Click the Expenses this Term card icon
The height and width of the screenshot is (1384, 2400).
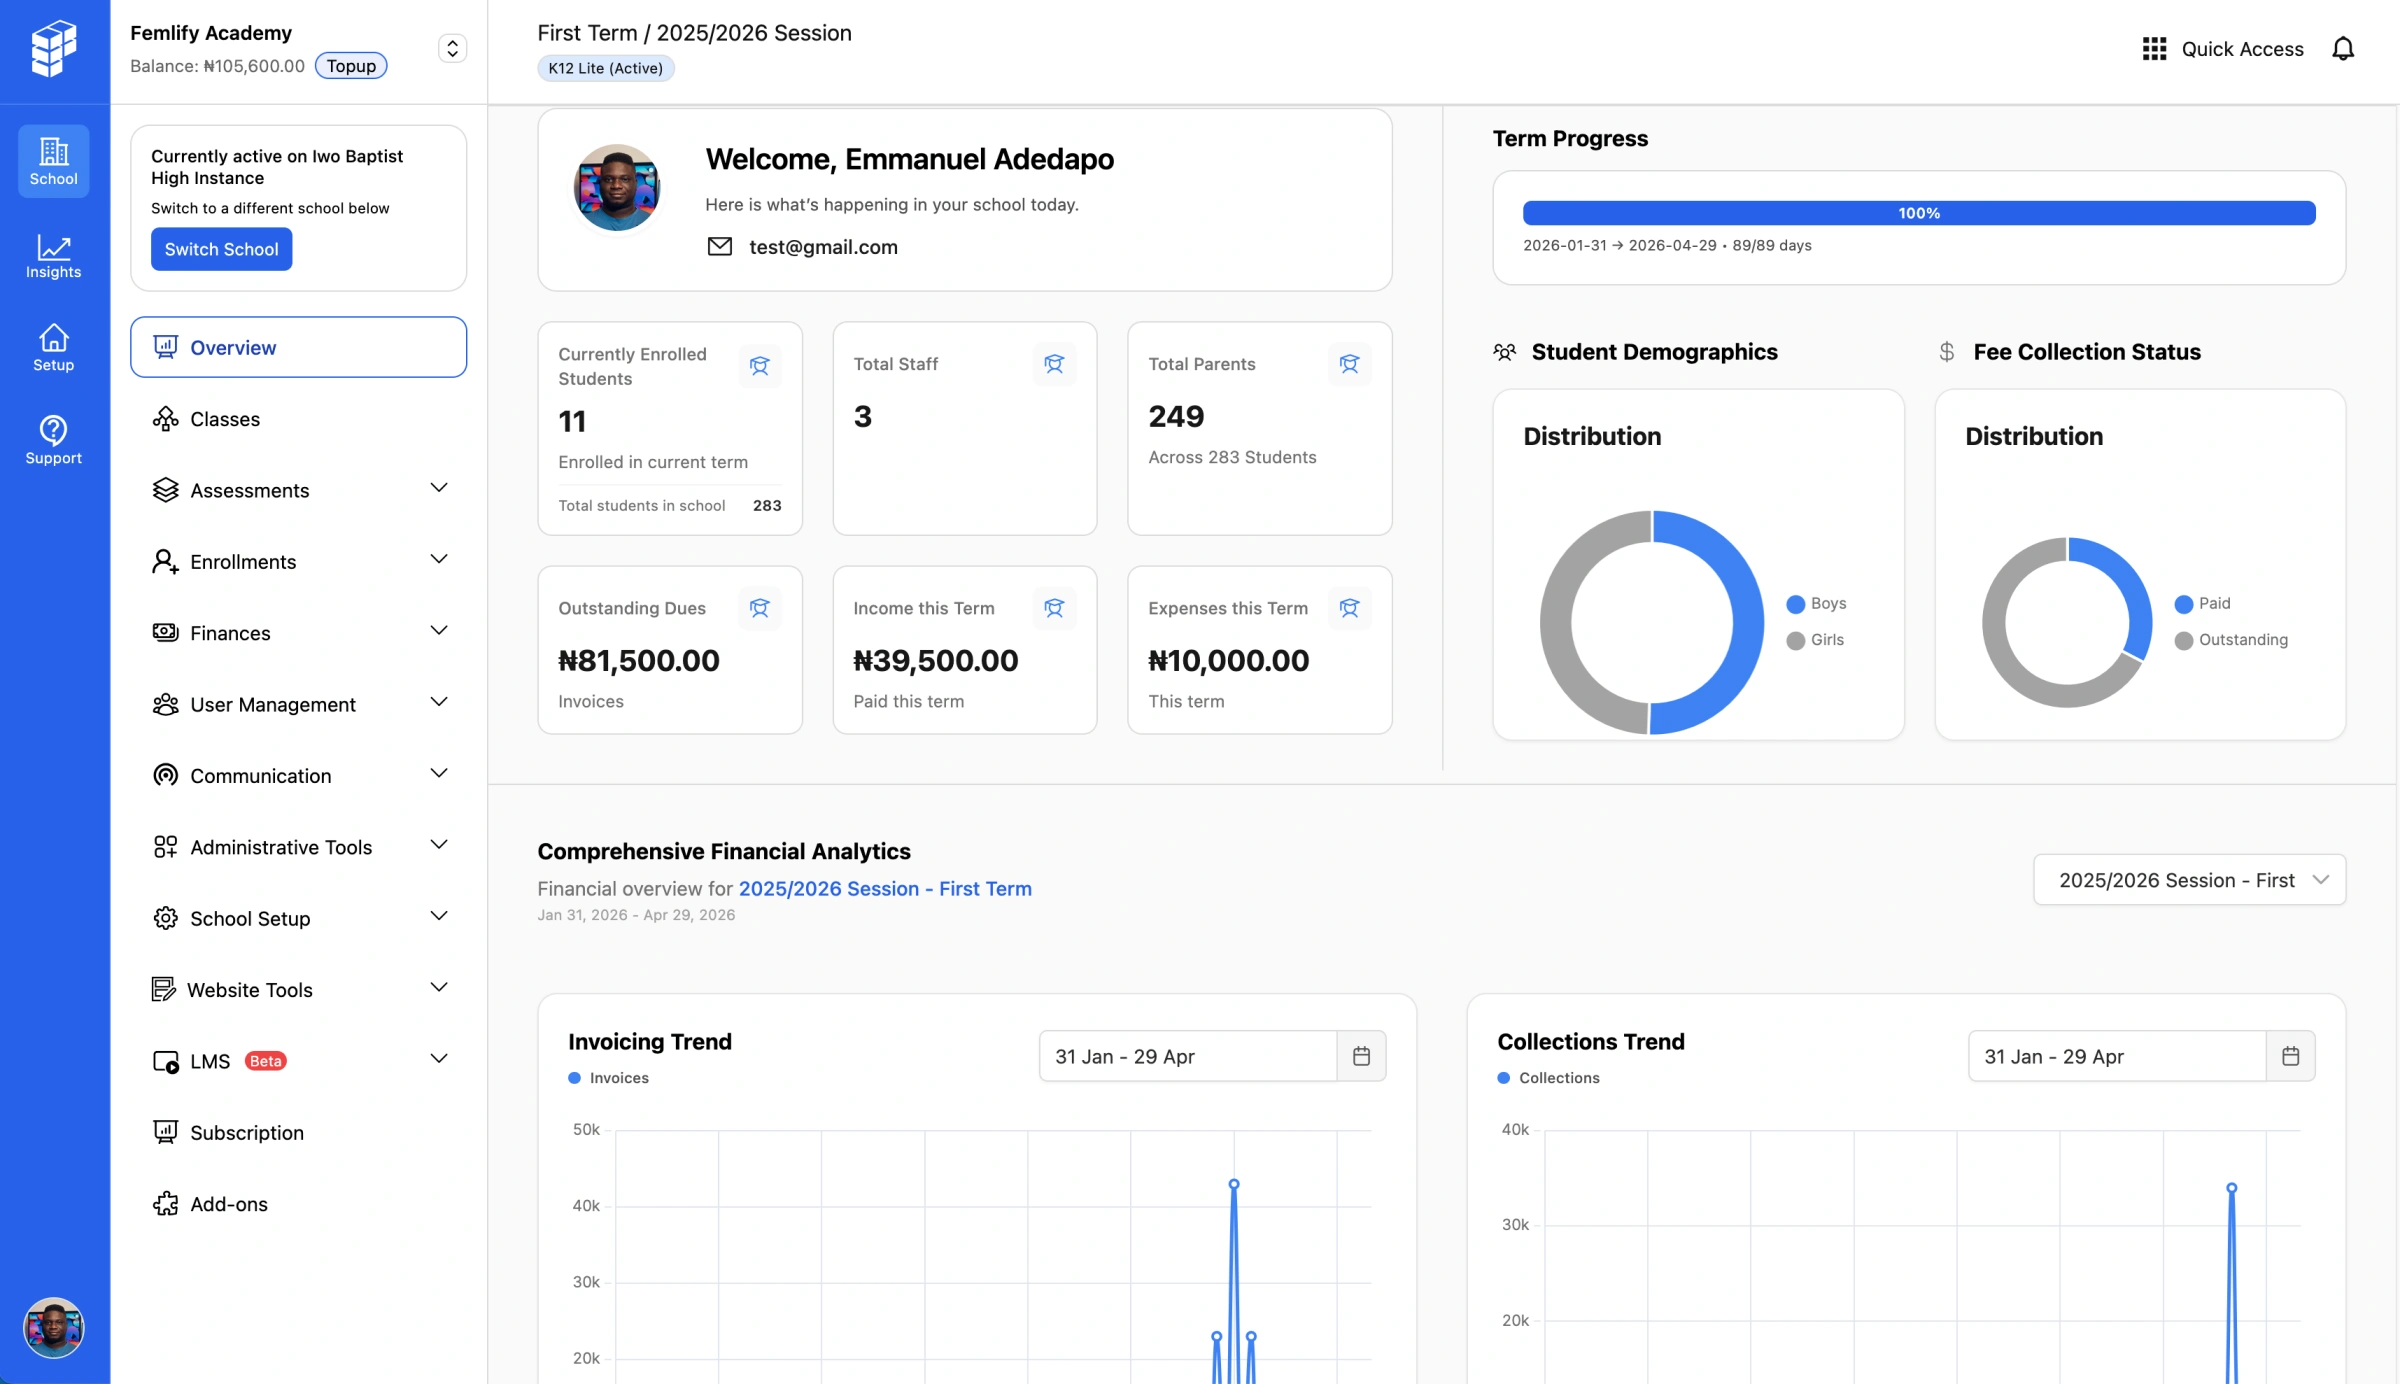coord(1349,608)
